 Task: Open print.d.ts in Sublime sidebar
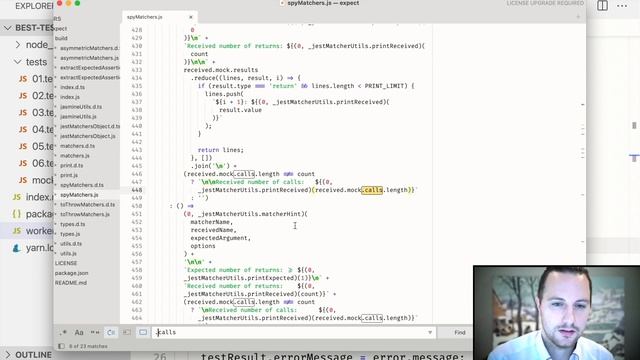tap(71, 166)
